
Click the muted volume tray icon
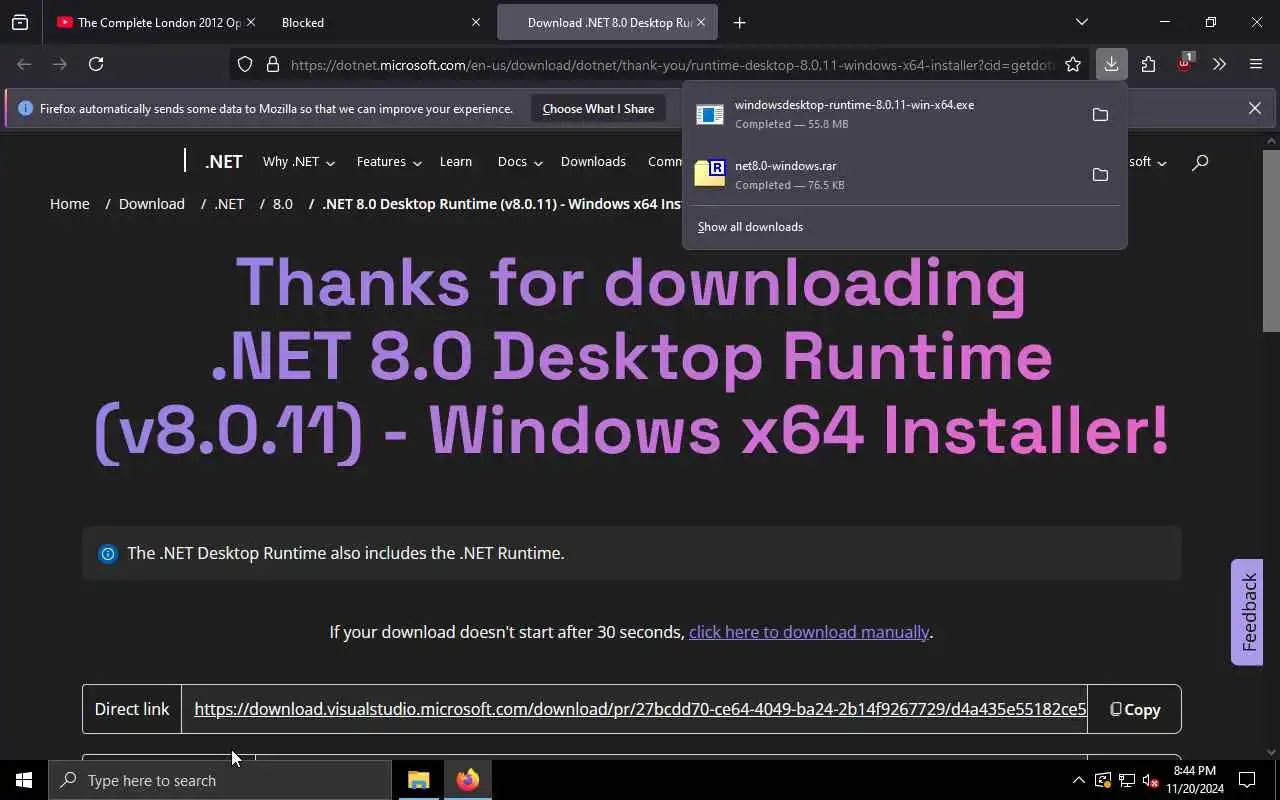pos(1150,780)
